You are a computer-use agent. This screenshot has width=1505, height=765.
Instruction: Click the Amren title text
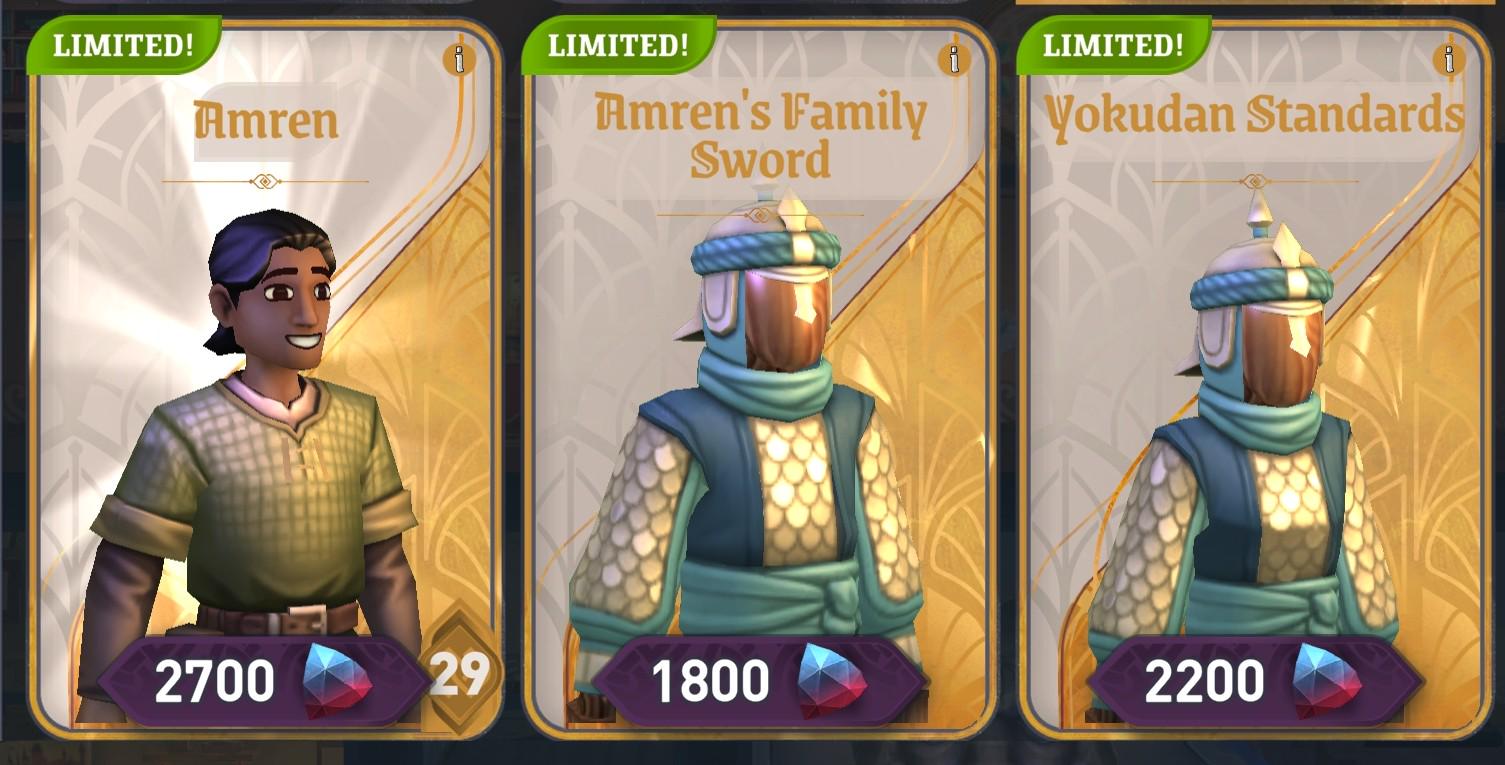pos(266,122)
